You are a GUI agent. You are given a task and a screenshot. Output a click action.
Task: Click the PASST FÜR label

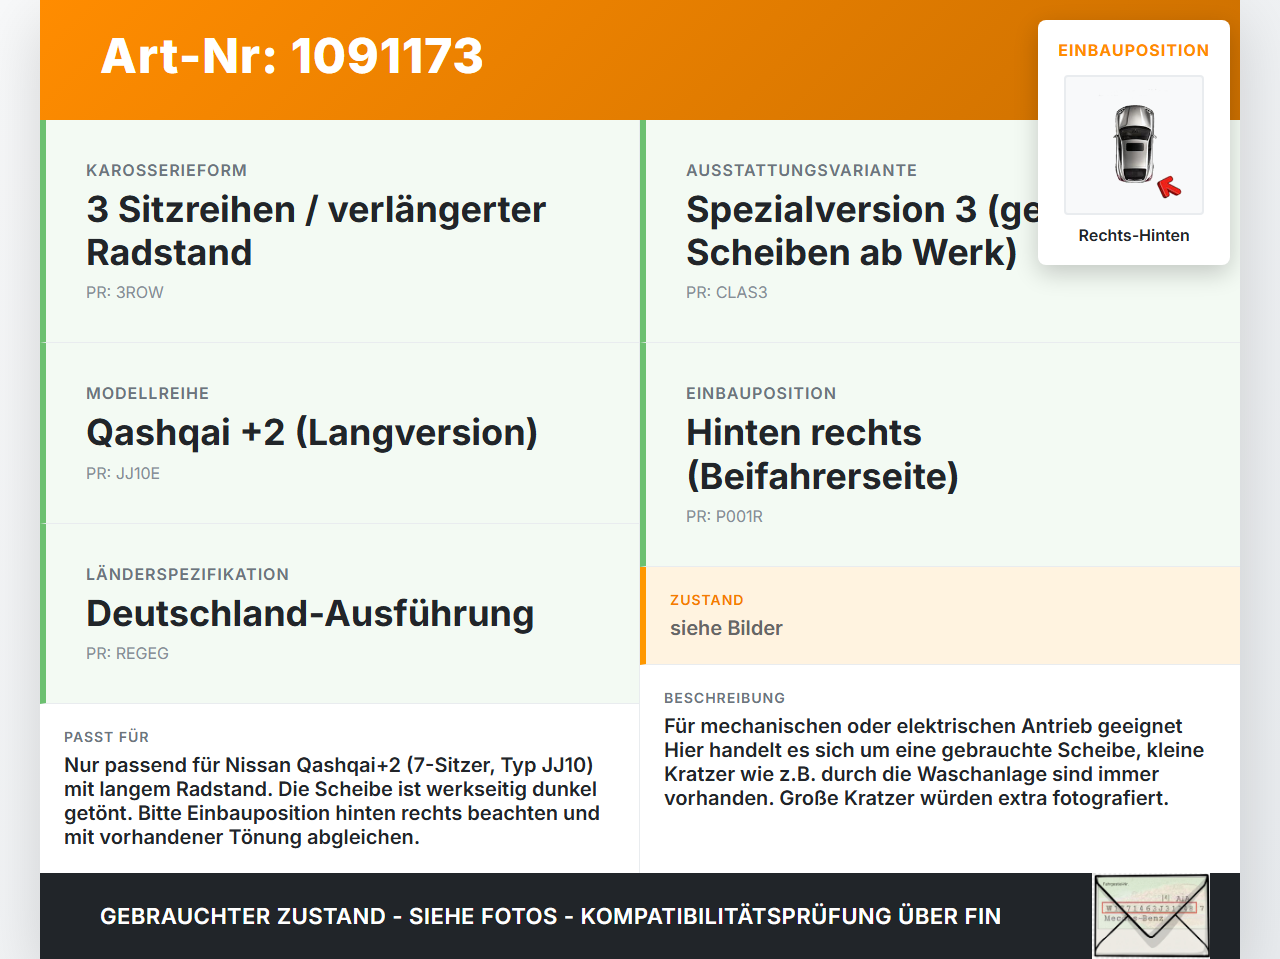[106, 737]
